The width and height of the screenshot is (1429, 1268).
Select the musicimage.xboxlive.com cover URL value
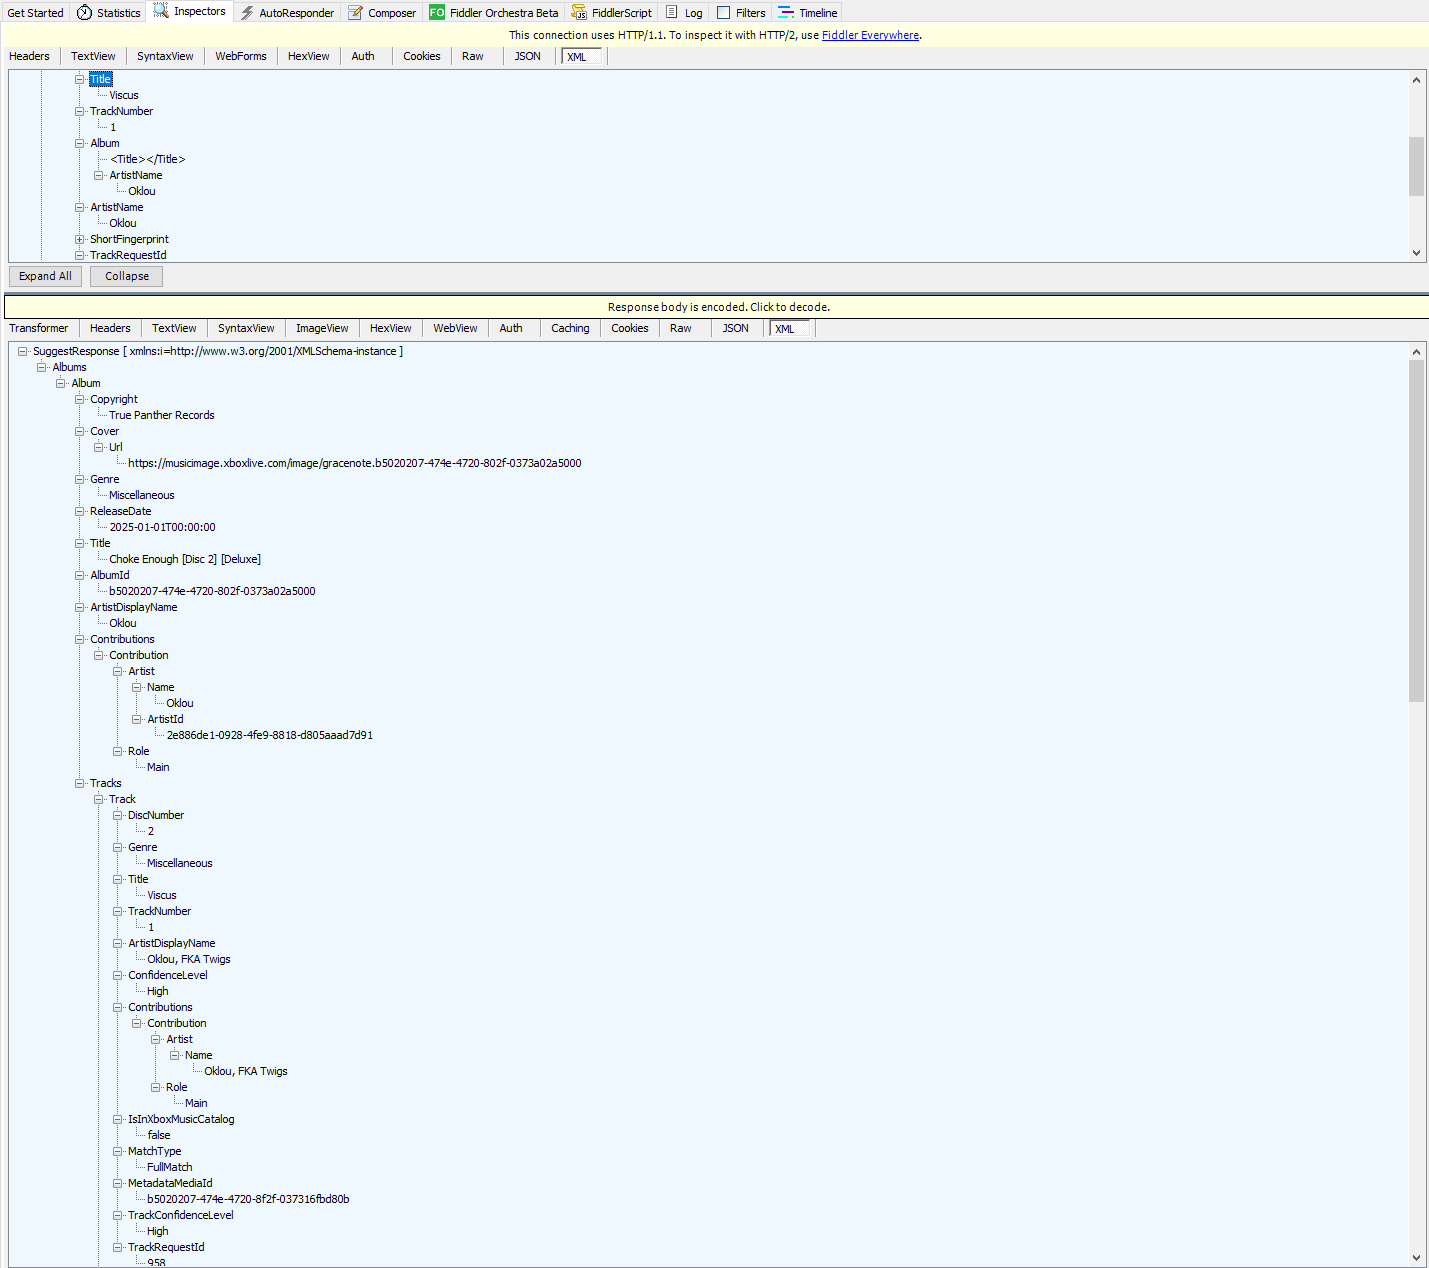pos(355,463)
